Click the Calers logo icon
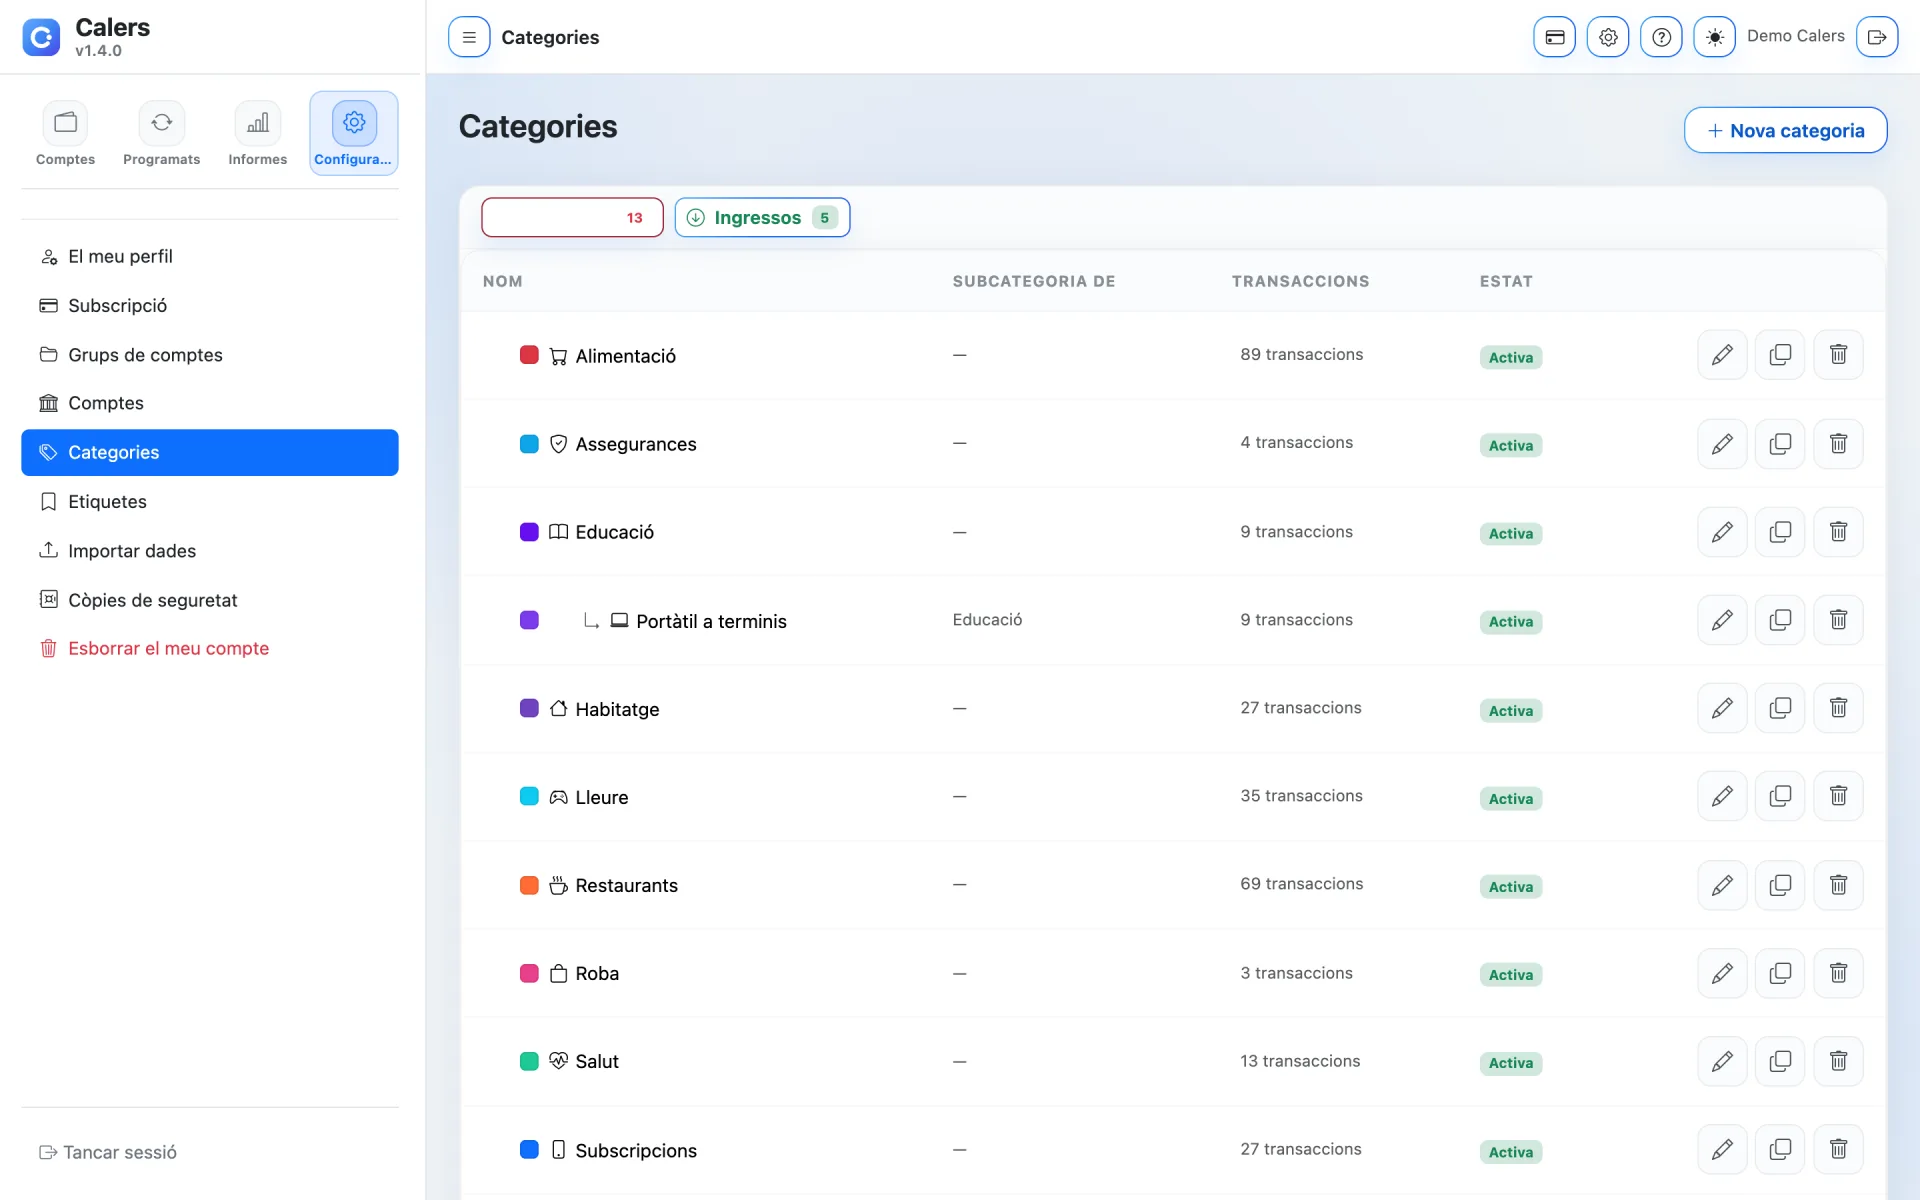 [x=41, y=37]
